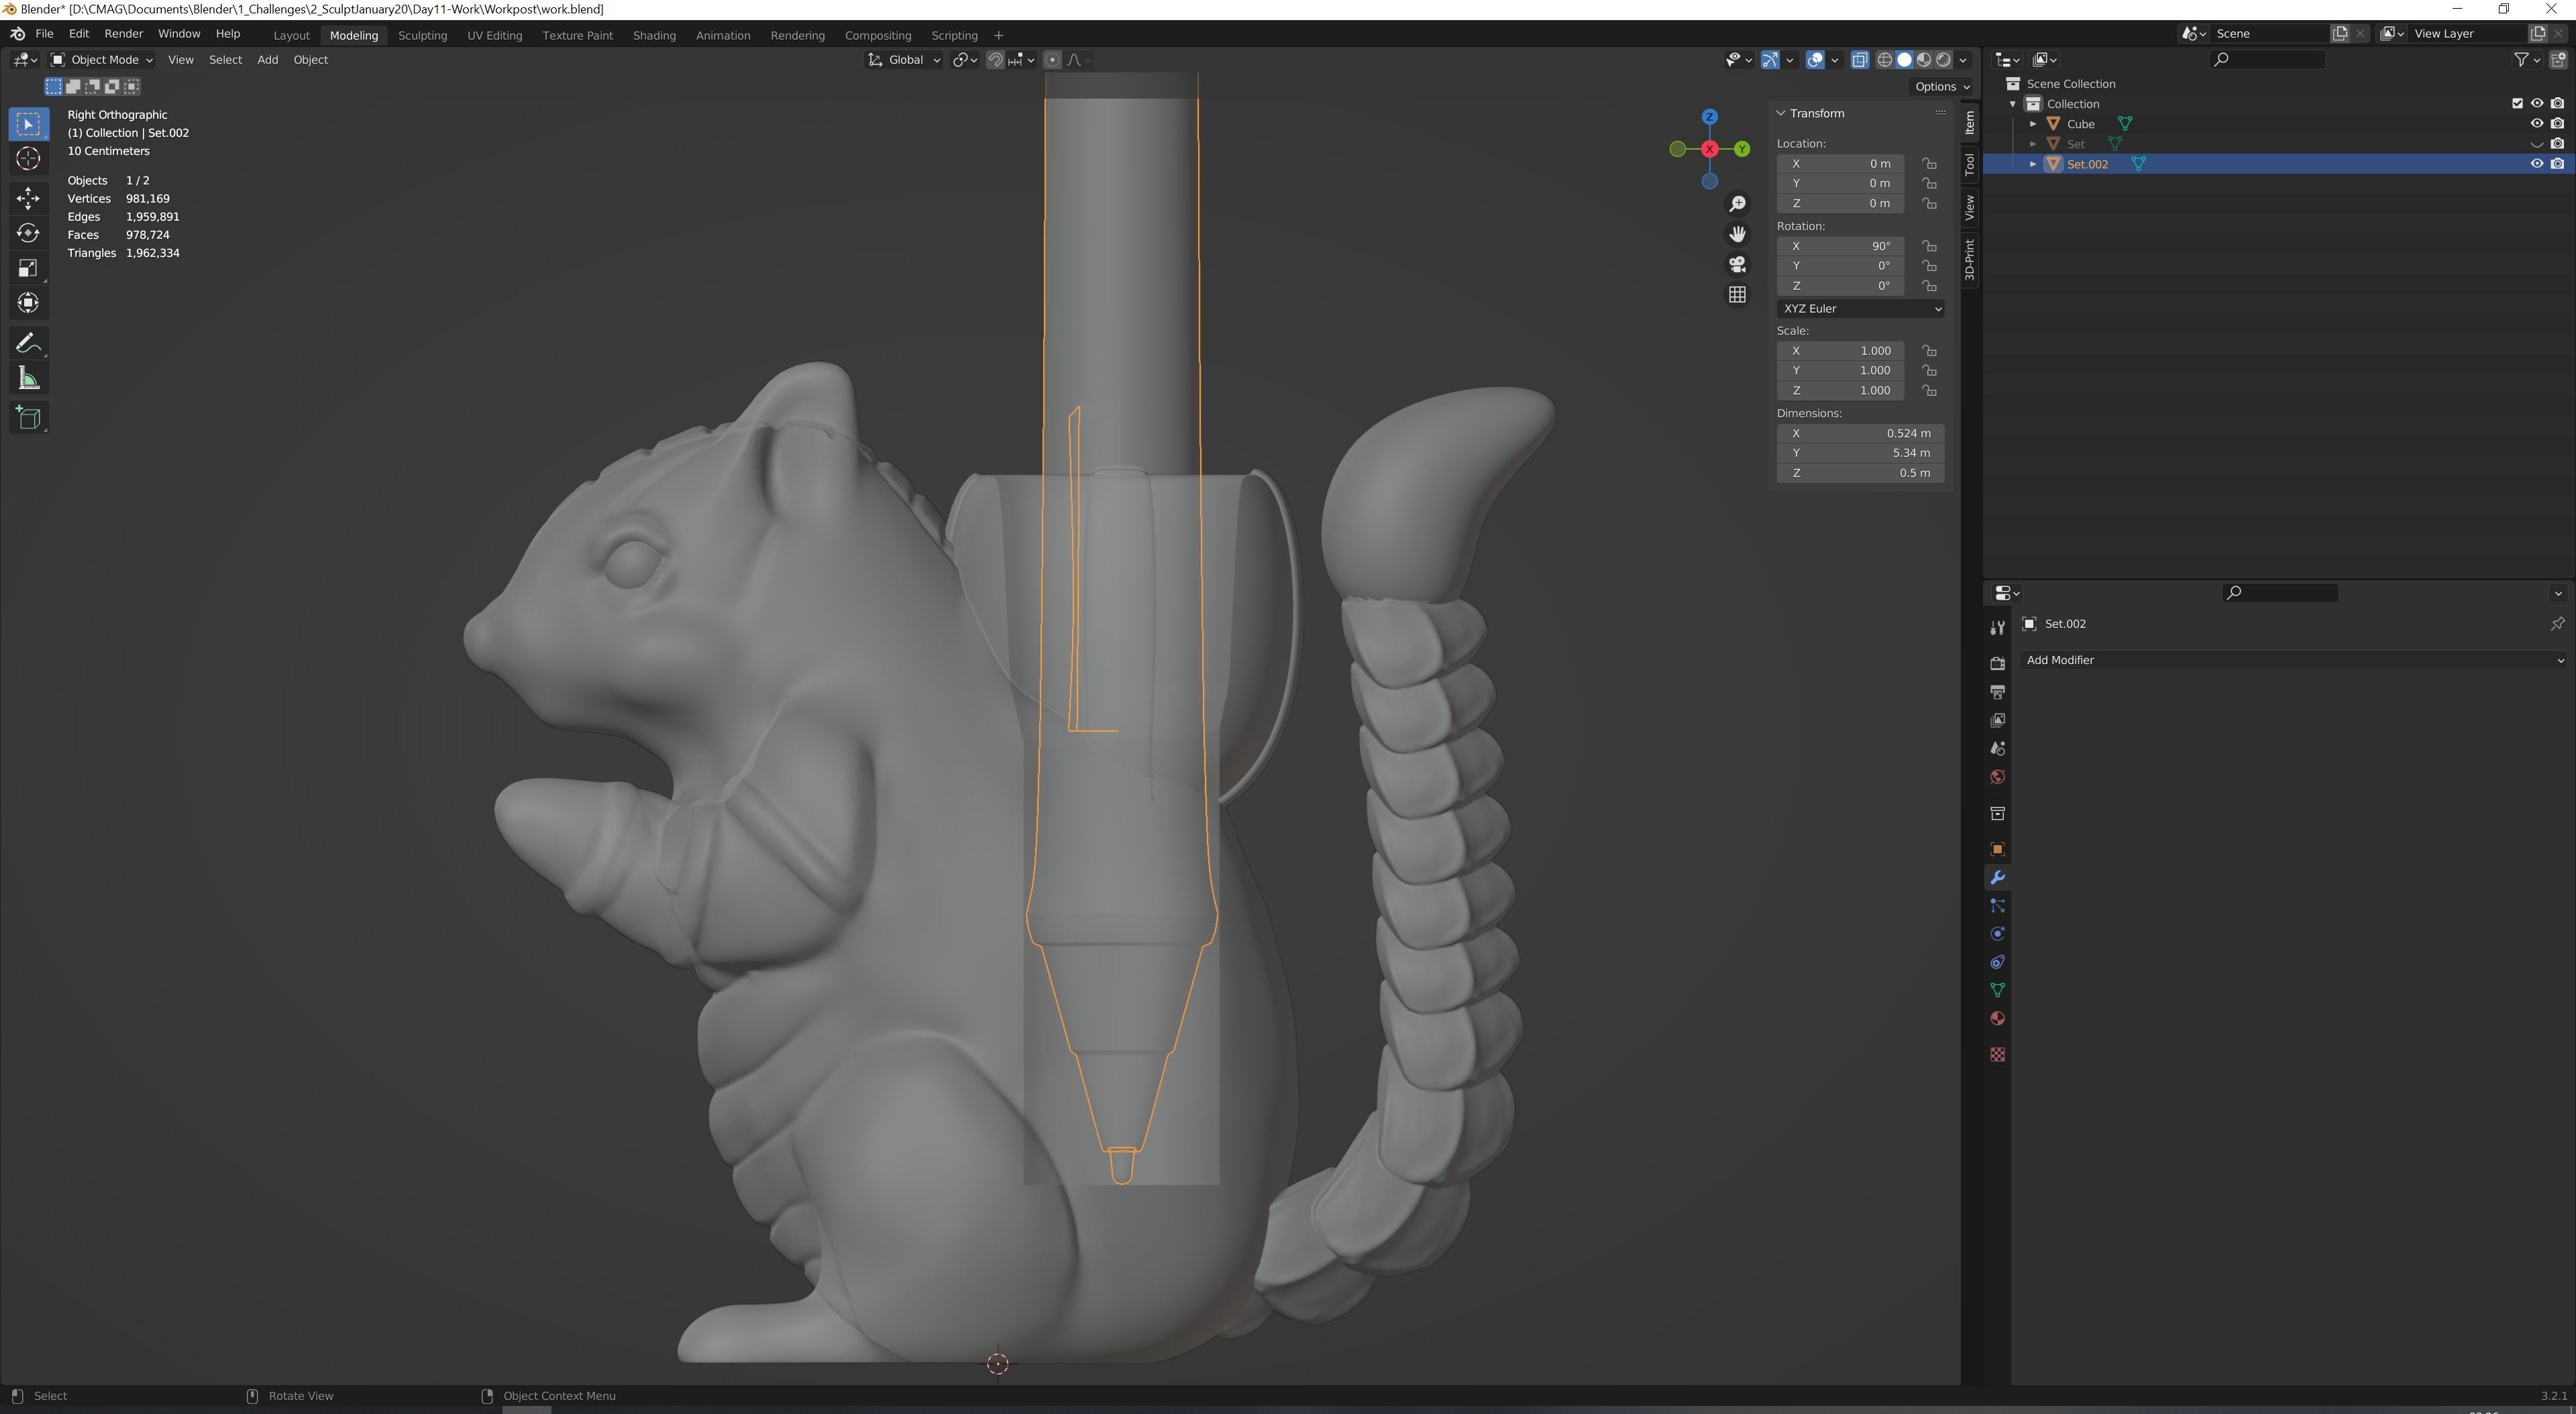Activate the 3D Cursor tool
Viewport: 2576px width, 1414px height.
pos(28,159)
